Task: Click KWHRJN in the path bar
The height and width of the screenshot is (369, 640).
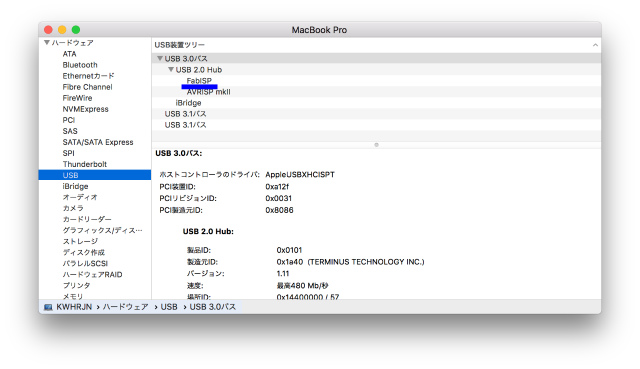Action: pos(74,307)
